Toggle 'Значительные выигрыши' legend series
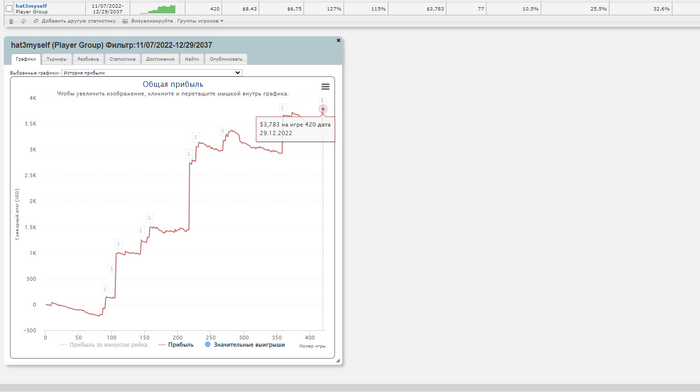The height and width of the screenshot is (392, 700). [245, 345]
